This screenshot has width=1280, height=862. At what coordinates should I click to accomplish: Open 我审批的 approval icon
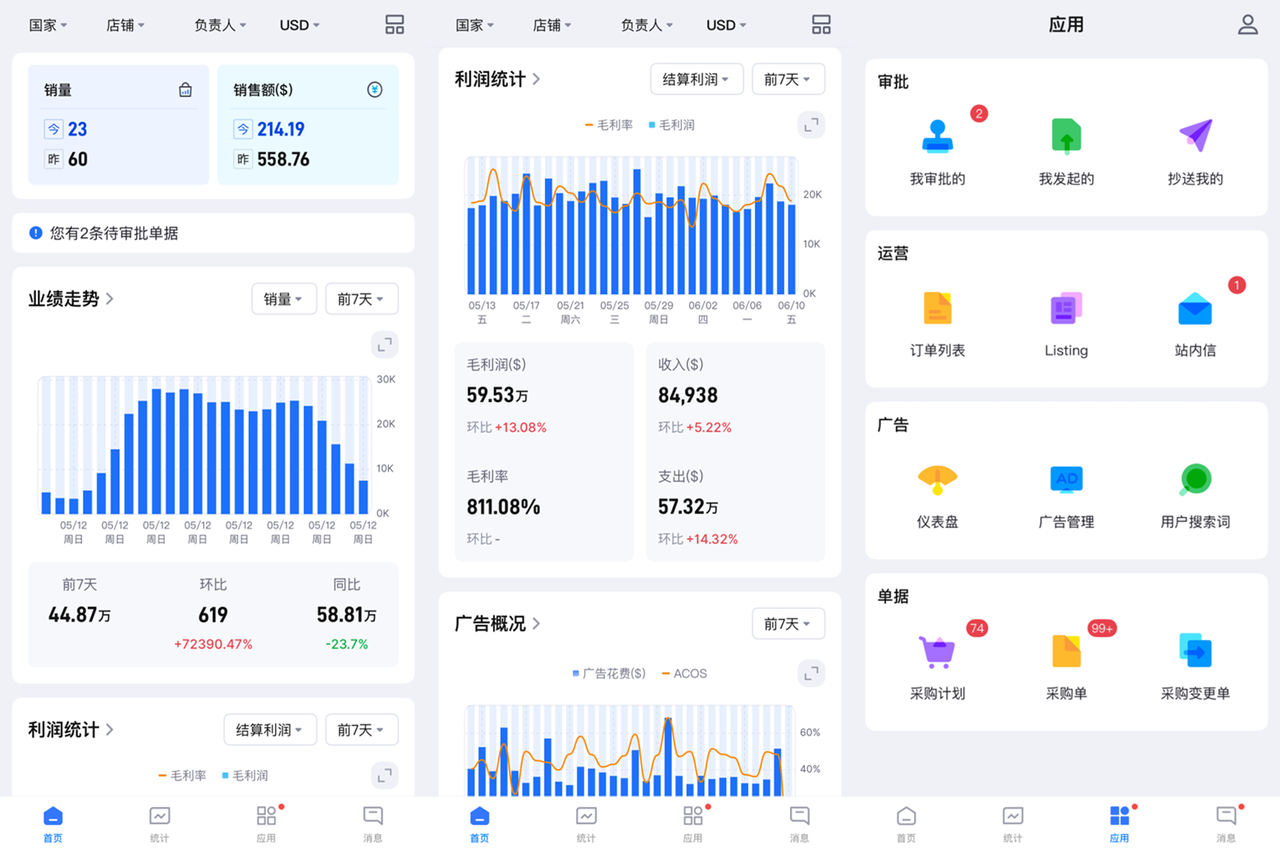click(x=937, y=136)
